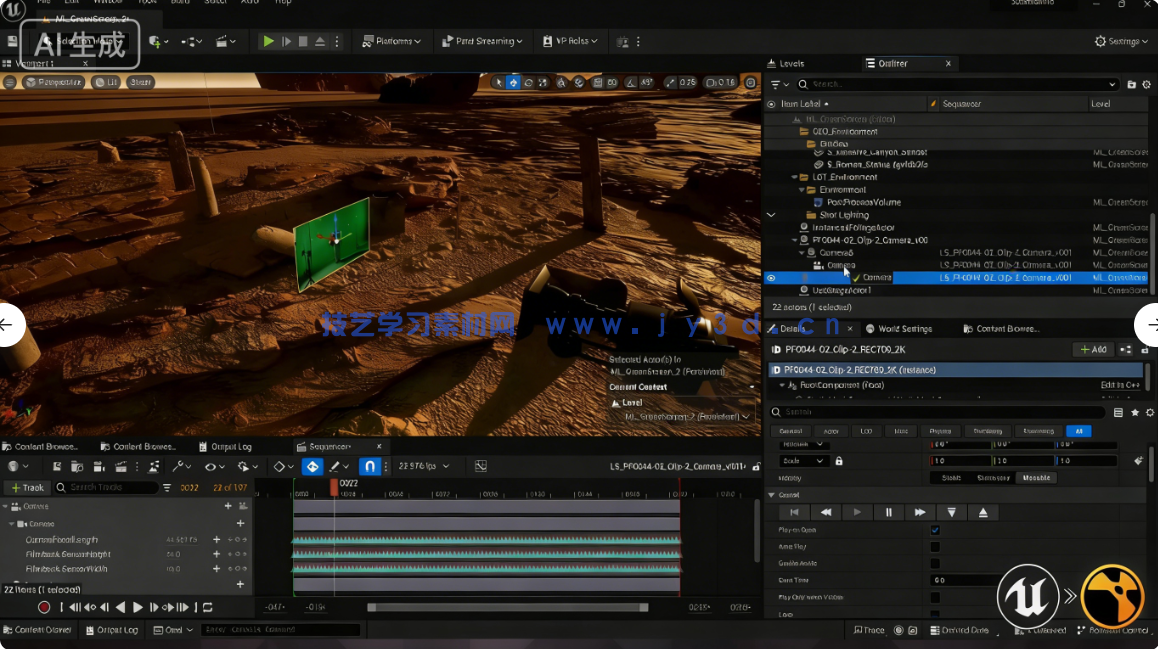
Task: Click pause in the Details media controls
Action: coord(888,512)
